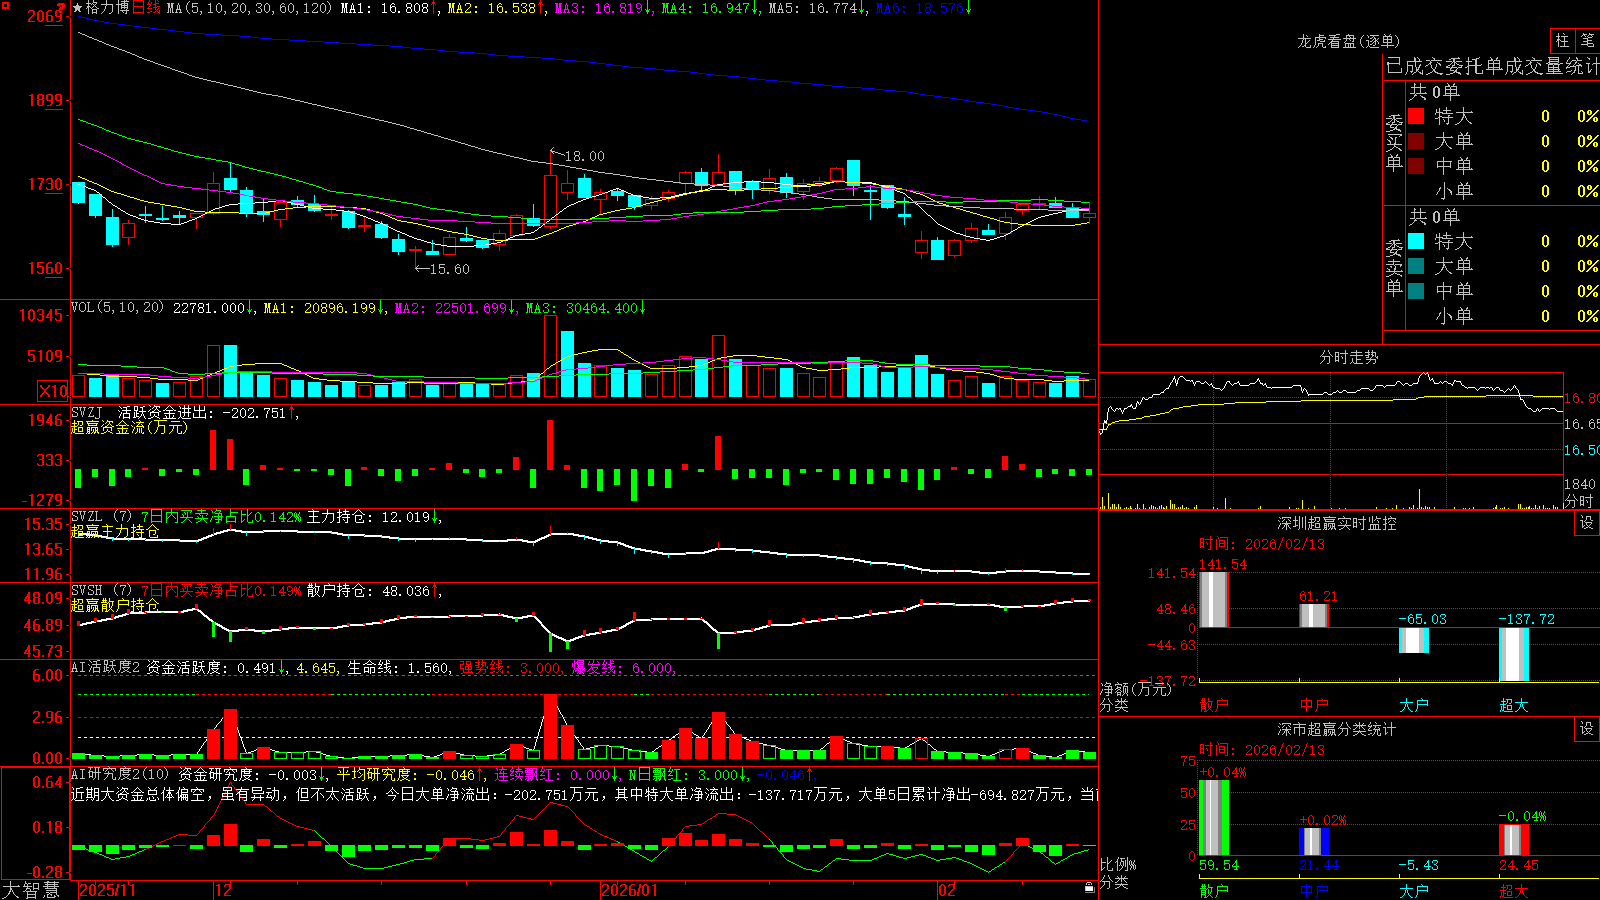
Task: Click the 爆发线: 6.000 label
Action: point(623,667)
